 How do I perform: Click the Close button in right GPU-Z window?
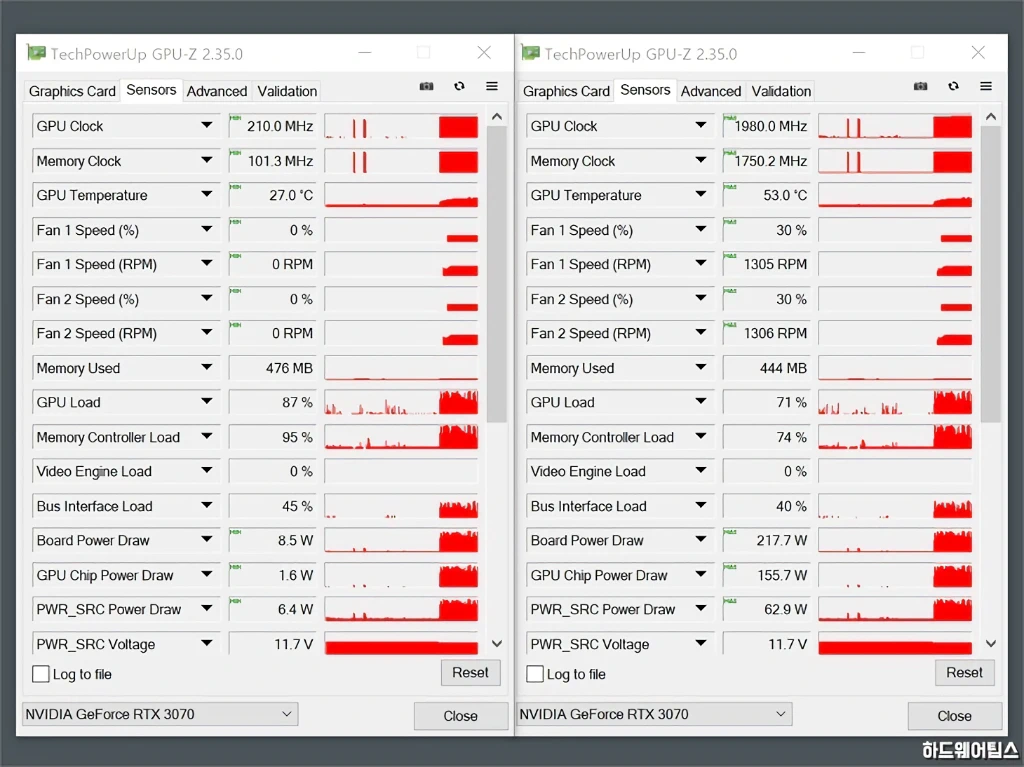click(x=955, y=716)
